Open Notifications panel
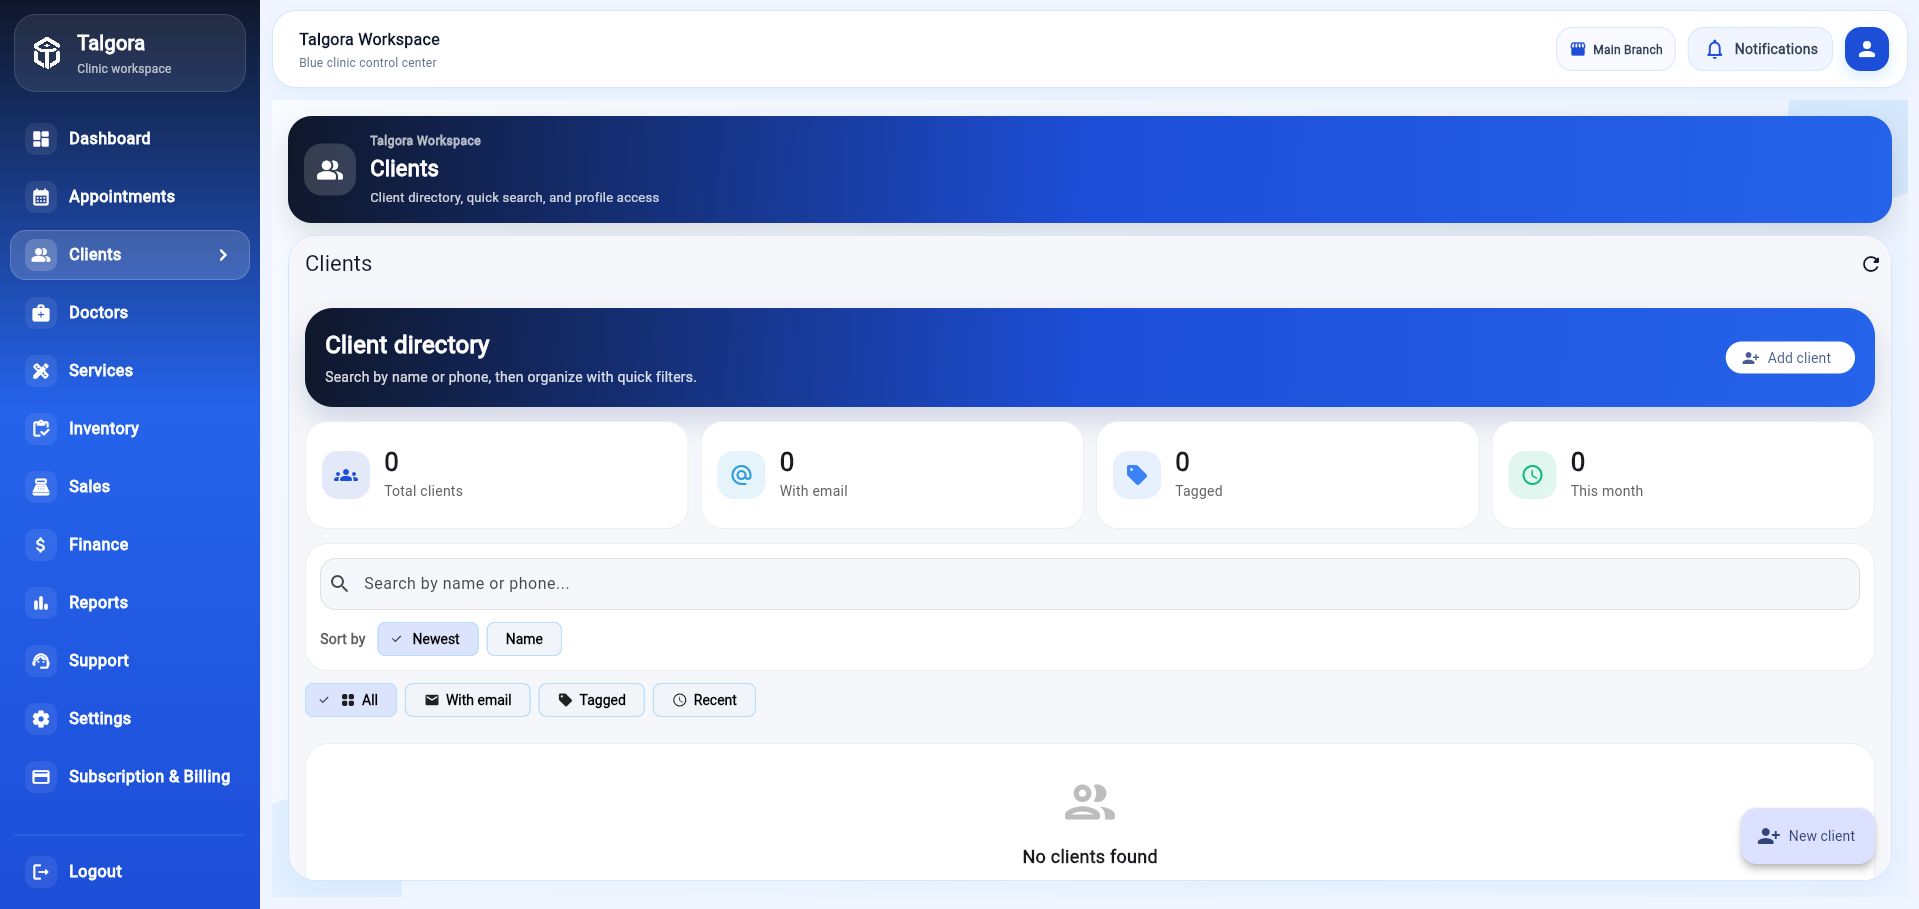Image resolution: width=1919 pixels, height=909 pixels. 1761,49
